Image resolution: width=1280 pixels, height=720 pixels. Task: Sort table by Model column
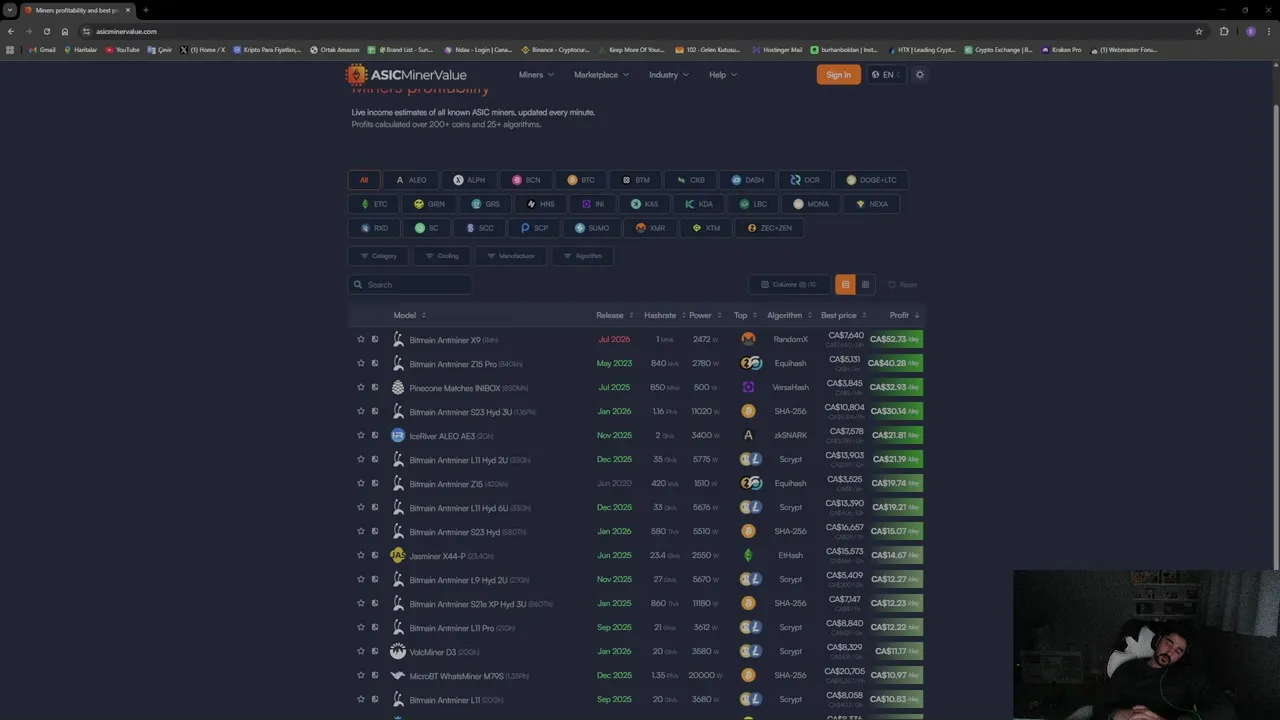(409, 315)
